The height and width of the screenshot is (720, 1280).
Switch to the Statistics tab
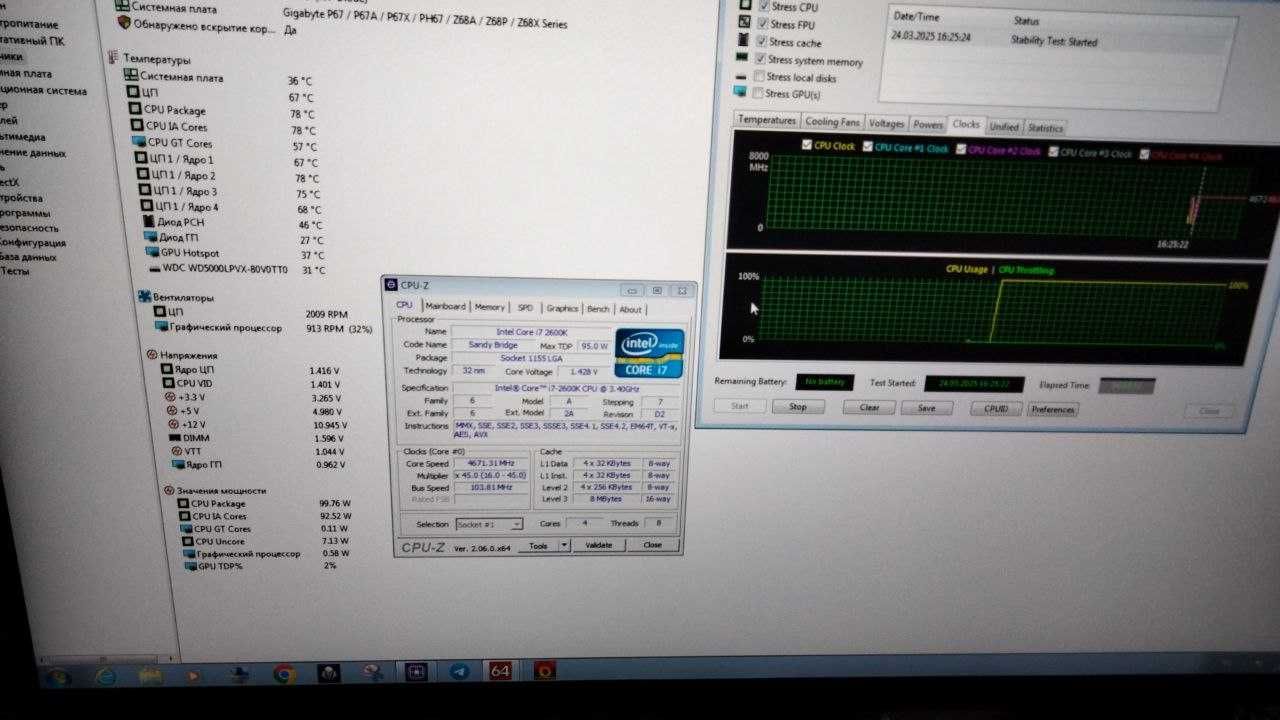(1045, 128)
